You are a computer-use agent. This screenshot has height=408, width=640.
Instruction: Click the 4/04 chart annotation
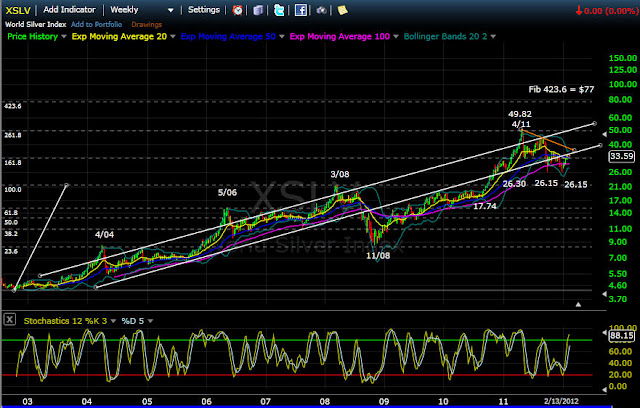coord(104,234)
